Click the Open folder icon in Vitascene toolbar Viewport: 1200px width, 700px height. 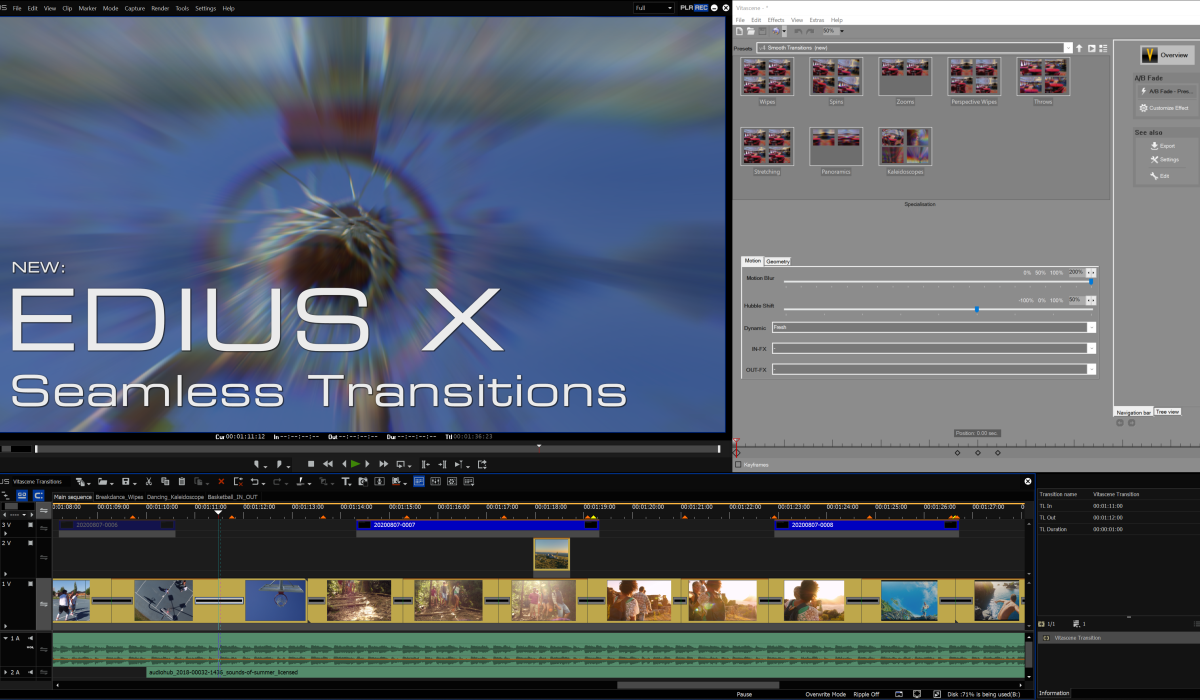pos(750,31)
